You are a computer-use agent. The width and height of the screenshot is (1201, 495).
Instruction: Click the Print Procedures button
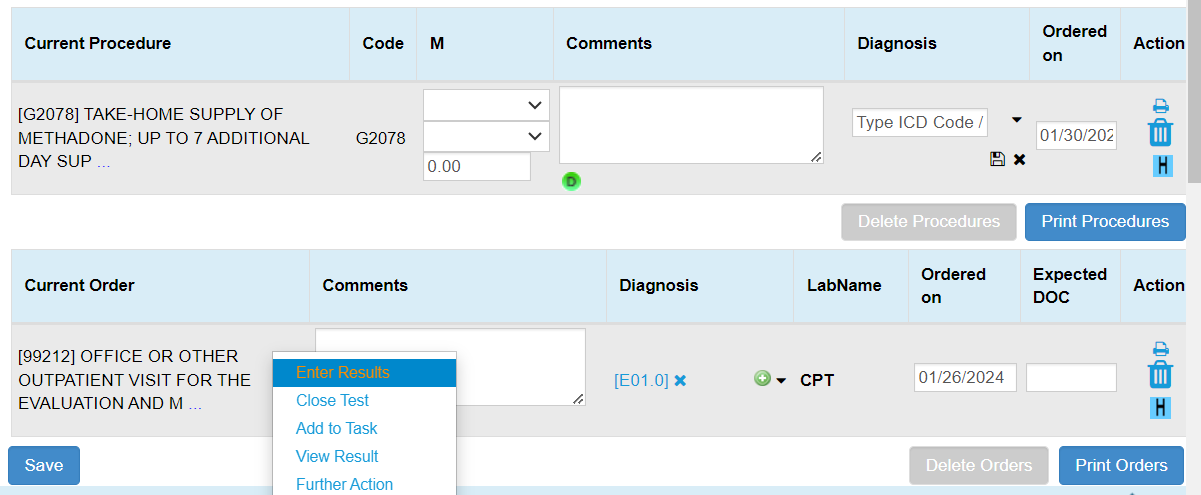[x=1105, y=222]
